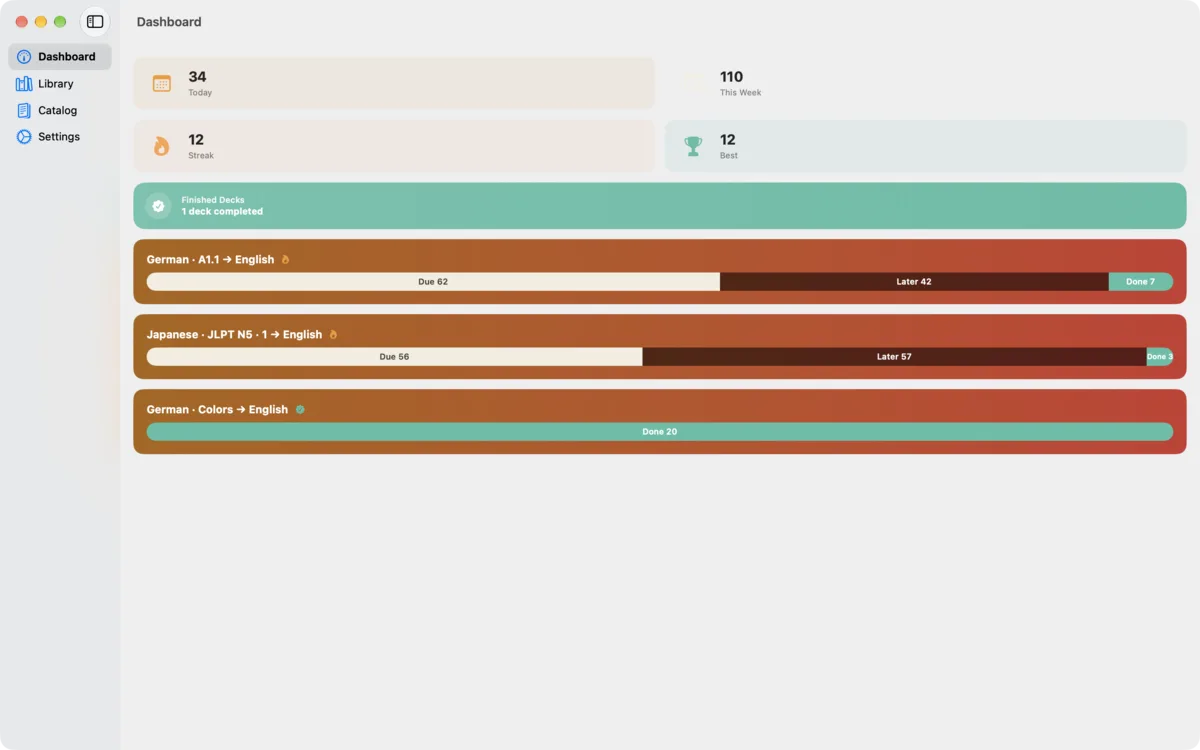Click the 'Best' label under trophy count
This screenshot has width=1200, height=750.
point(729,156)
